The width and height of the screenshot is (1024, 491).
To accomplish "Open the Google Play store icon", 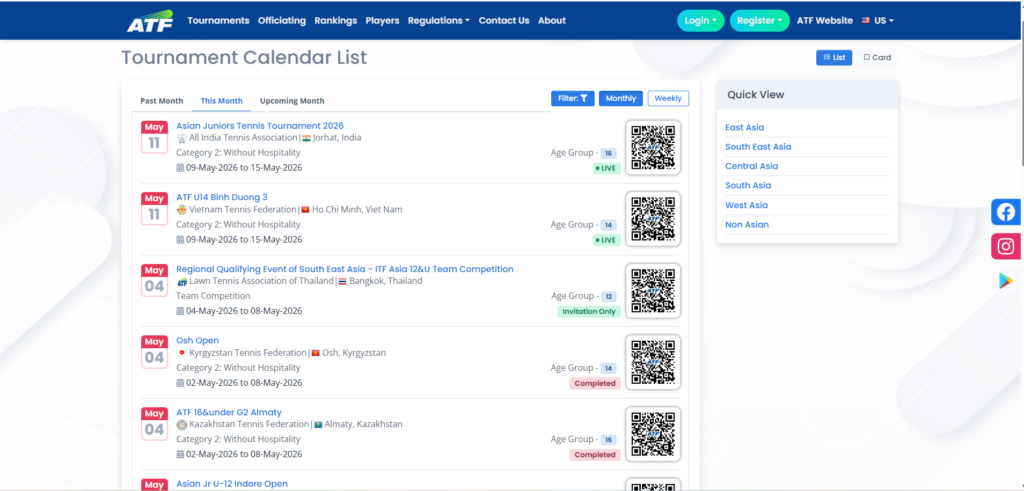I will pos(1006,281).
